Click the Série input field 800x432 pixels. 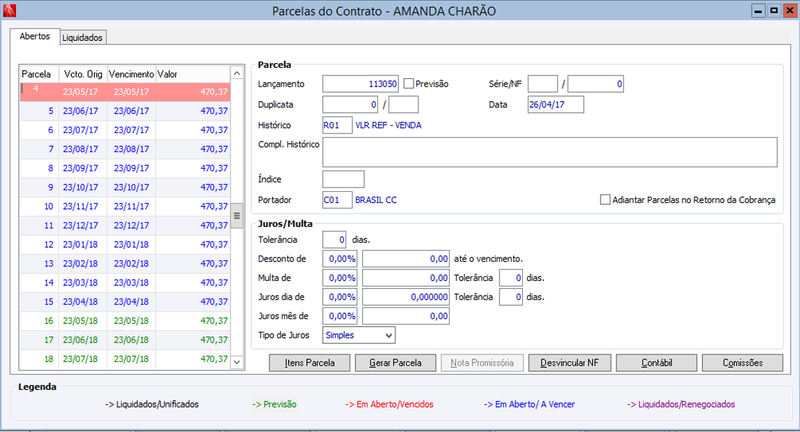click(542, 84)
